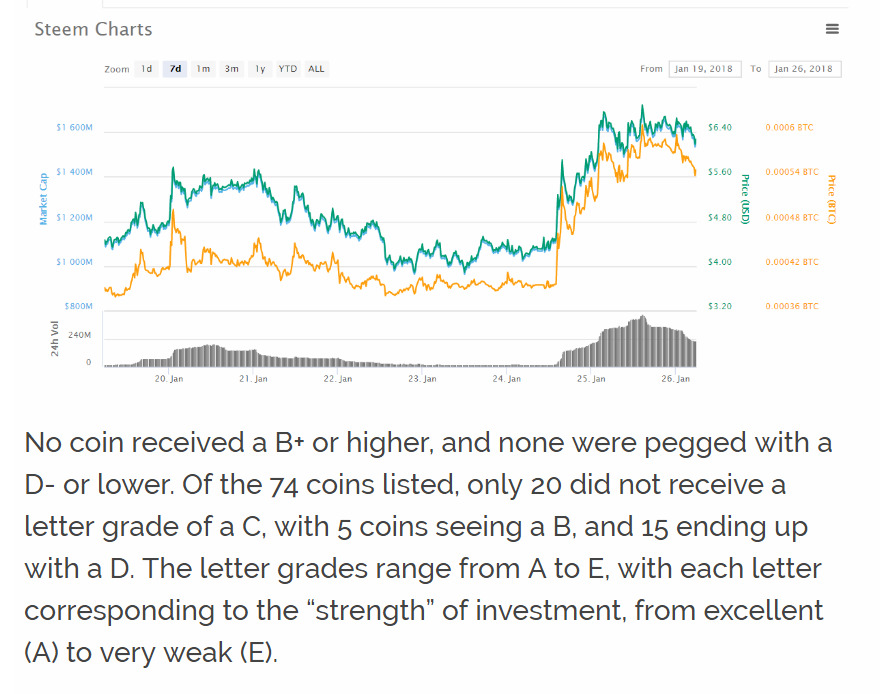Select the 1d zoom range
This screenshot has height=694, width=880.
146,69
